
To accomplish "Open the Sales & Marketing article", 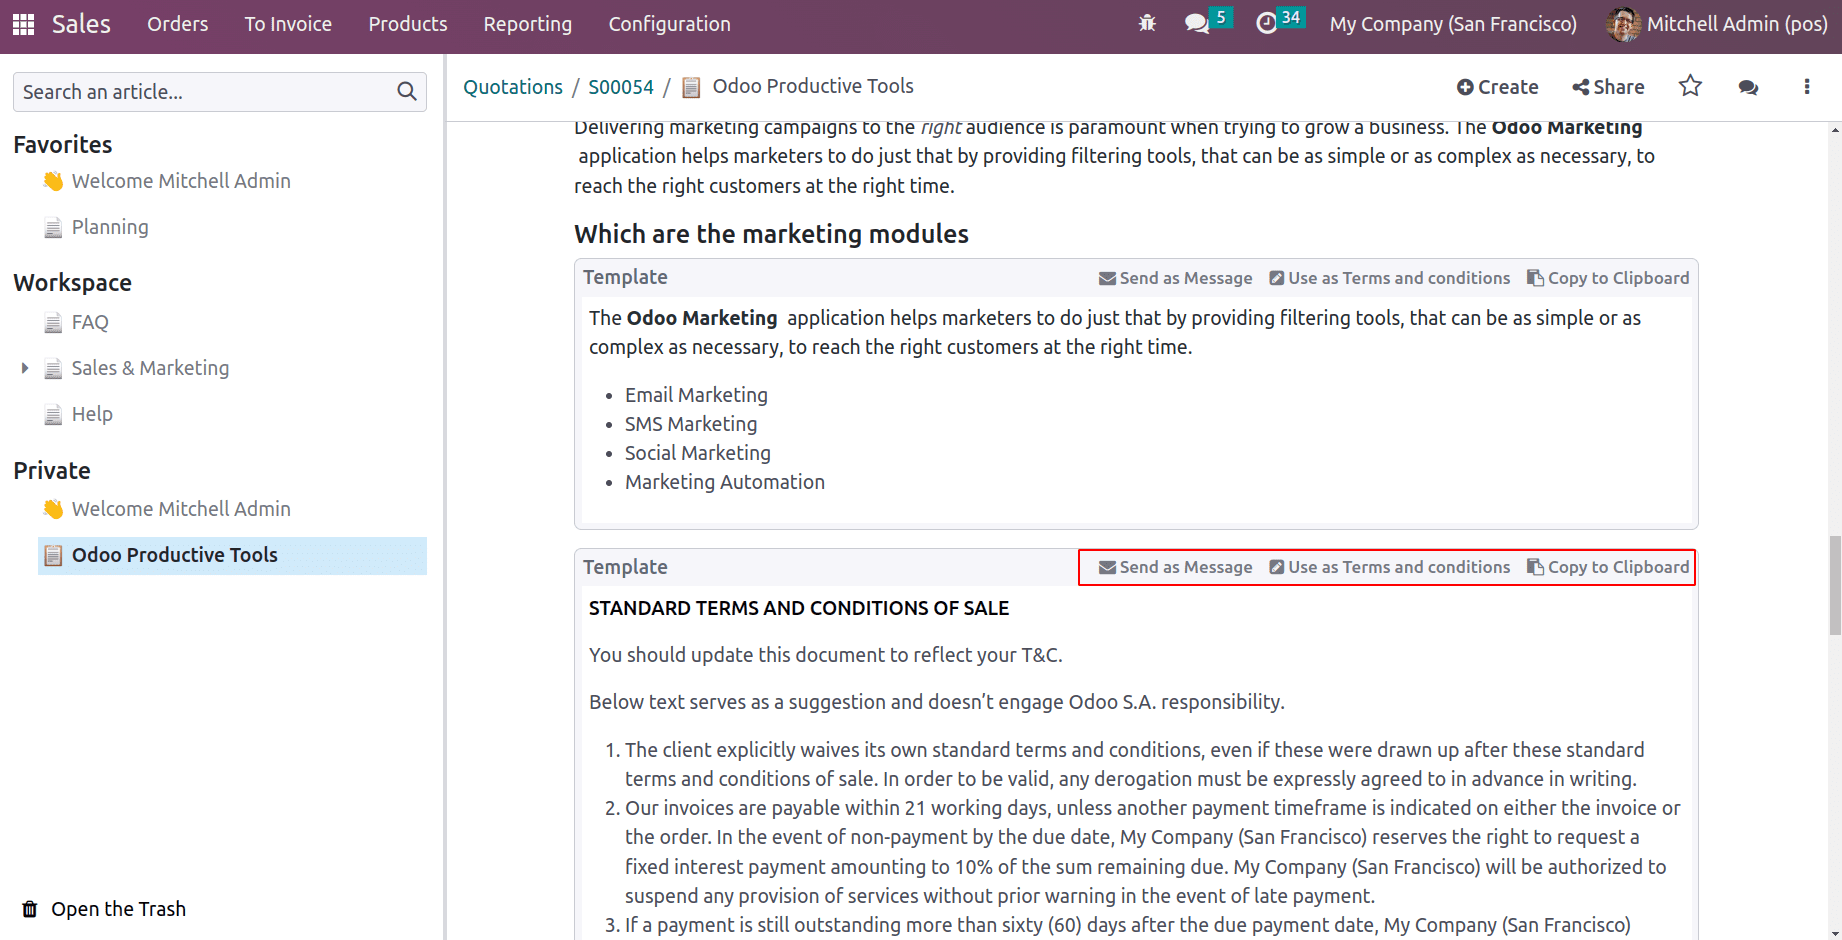I will click(x=150, y=368).
